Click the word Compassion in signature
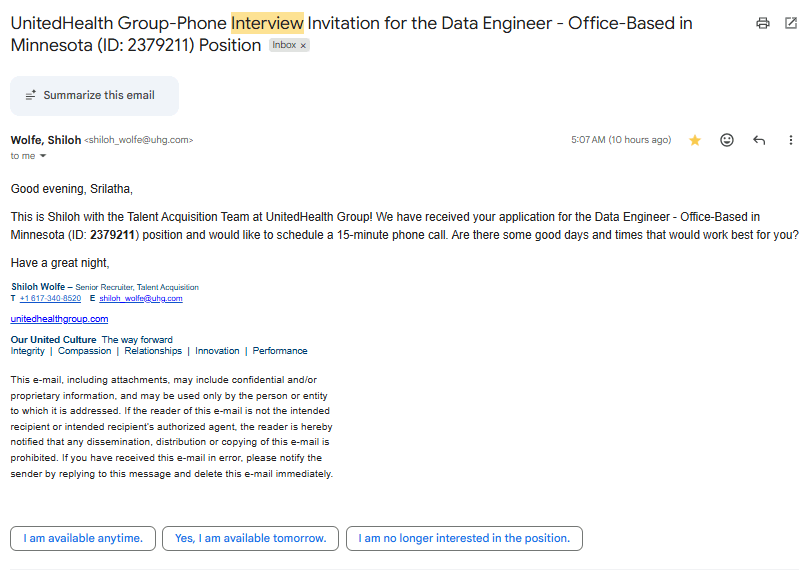This screenshot has height=582, width=809. [x=85, y=351]
